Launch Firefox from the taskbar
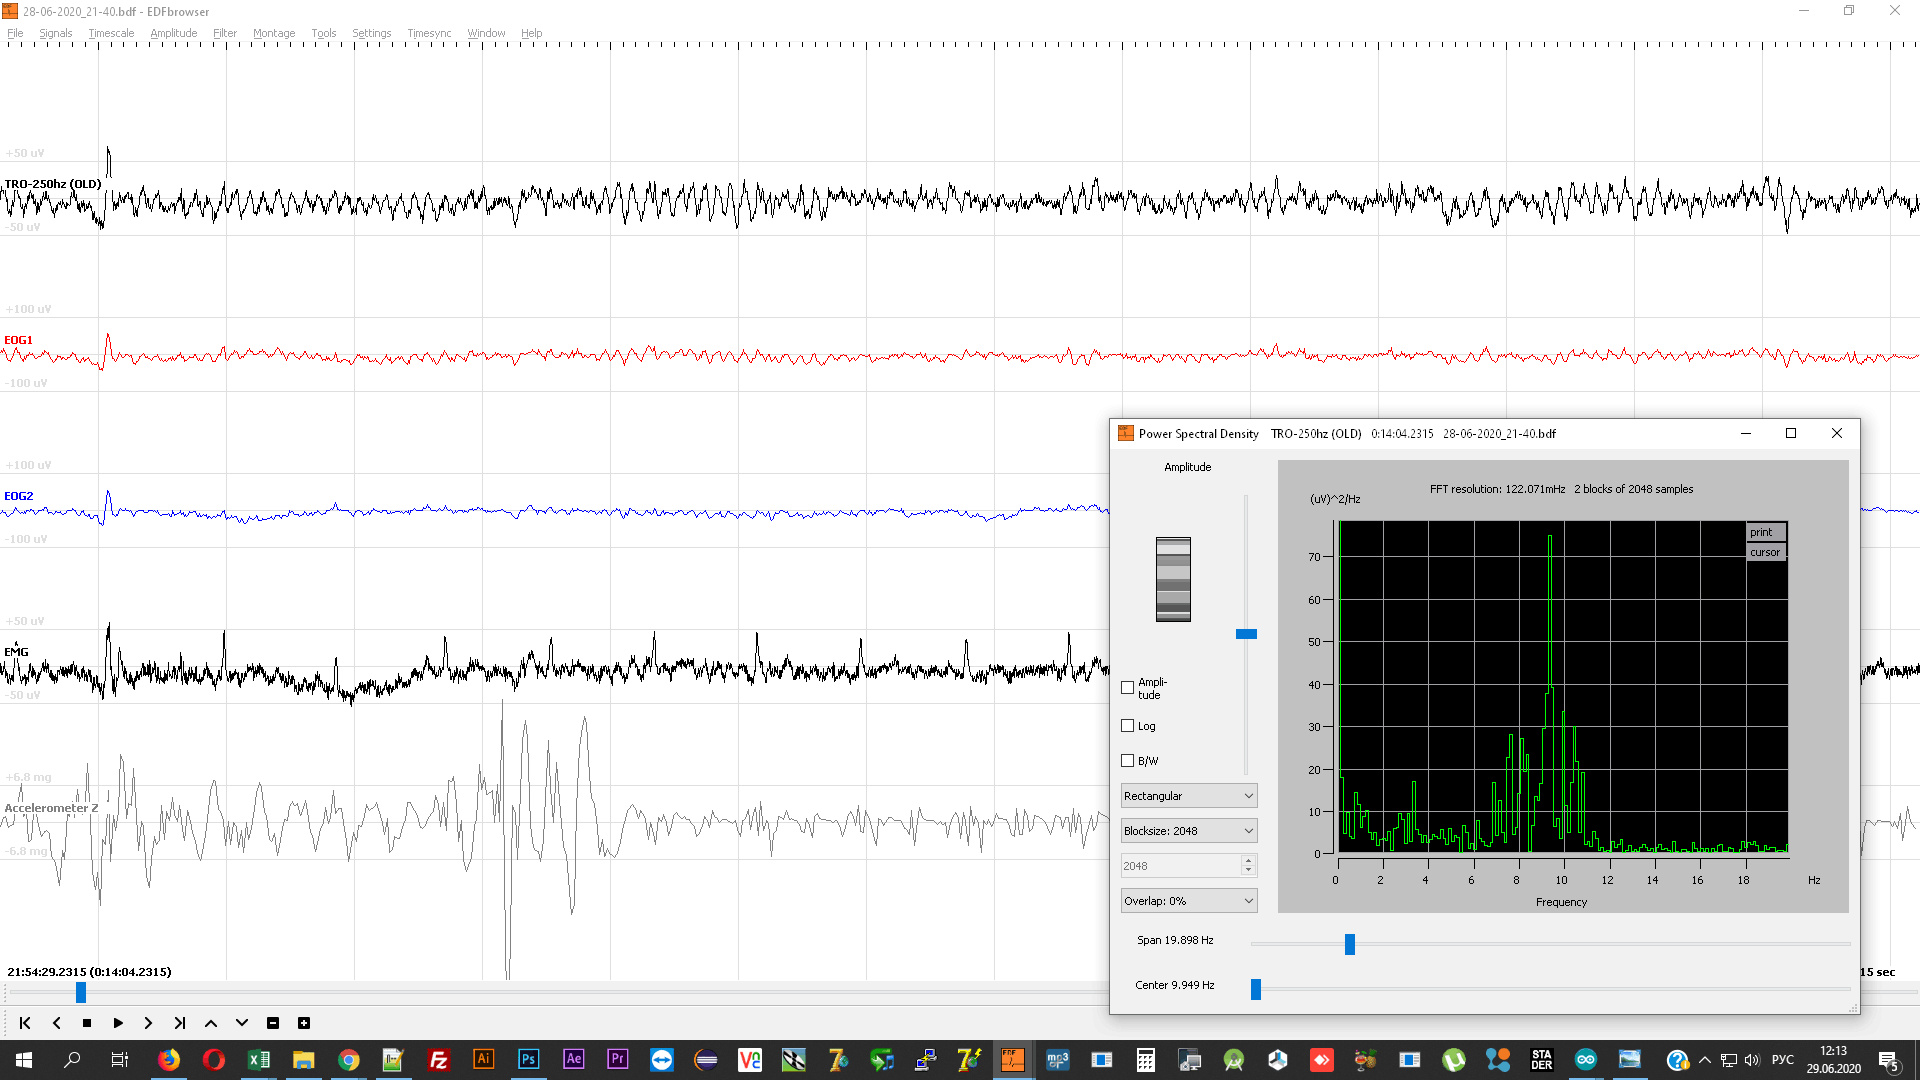Viewport: 1920px width, 1080px height. 169,1060
